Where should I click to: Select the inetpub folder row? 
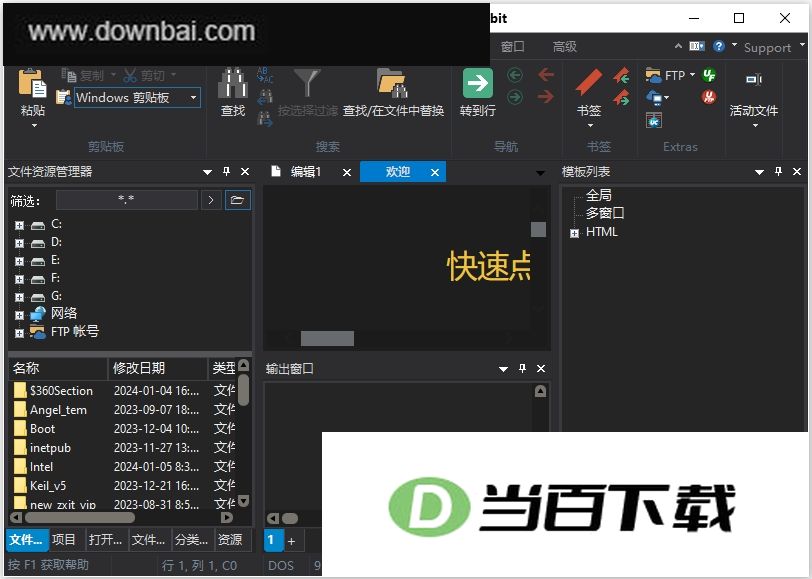coord(122,447)
